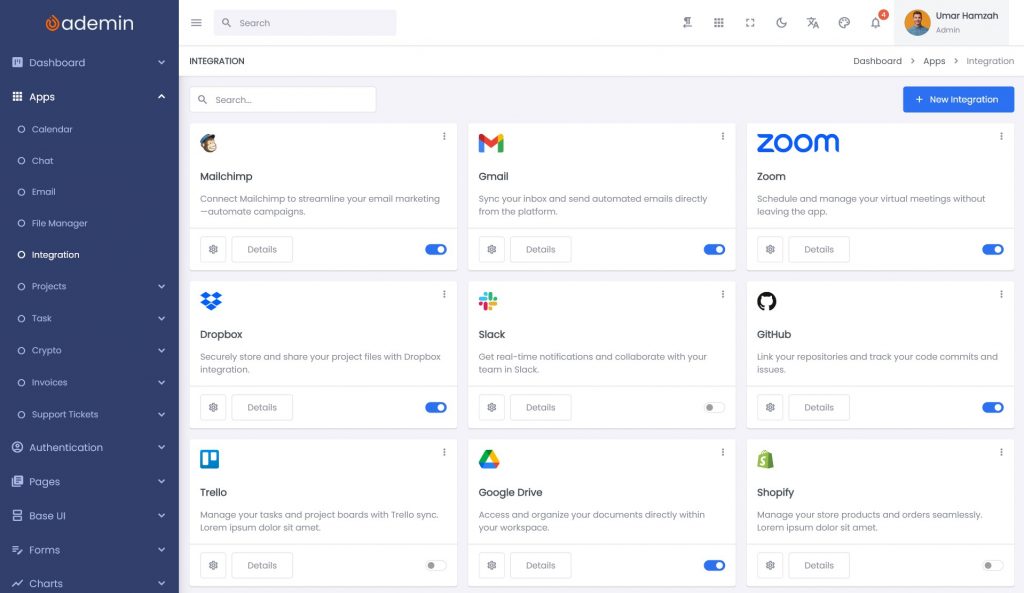
Task: Open the theme color palette icon
Action: point(844,23)
